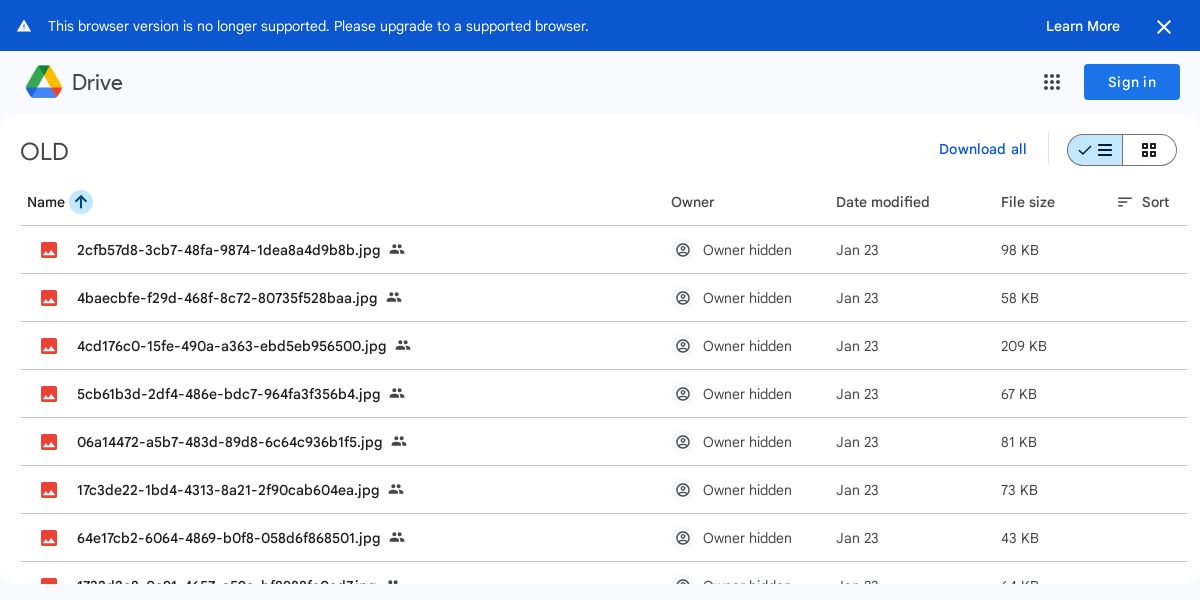This screenshot has height=600, width=1200.
Task: Dismiss the unsupported browser banner
Action: click(x=1163, y=27)
